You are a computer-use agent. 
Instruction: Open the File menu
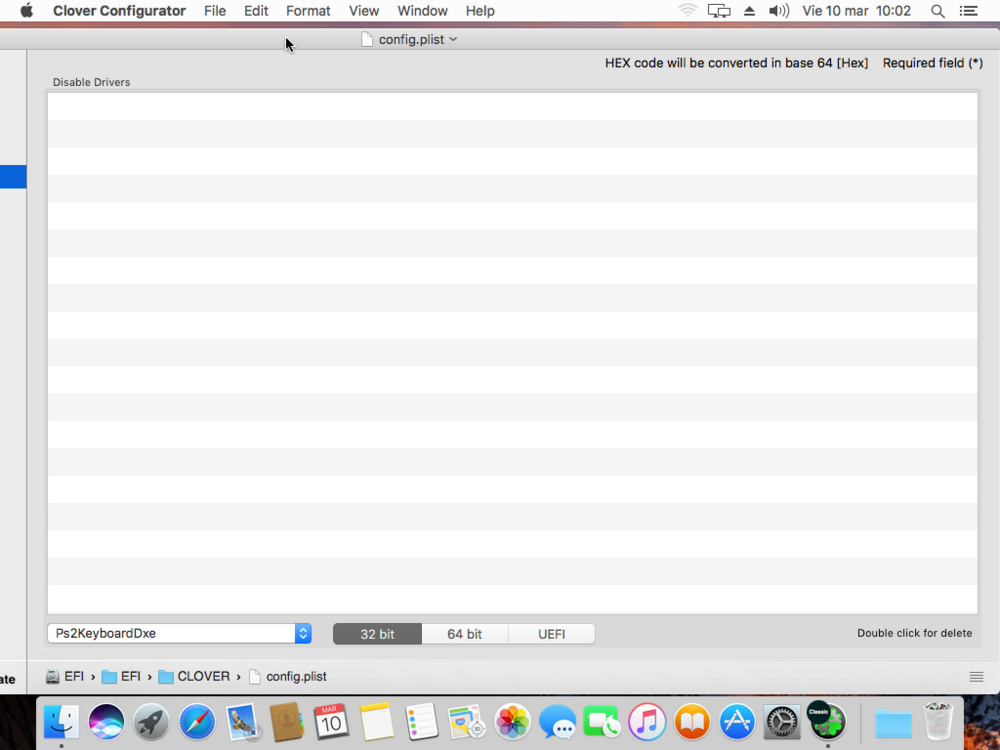tap(215, 11)
